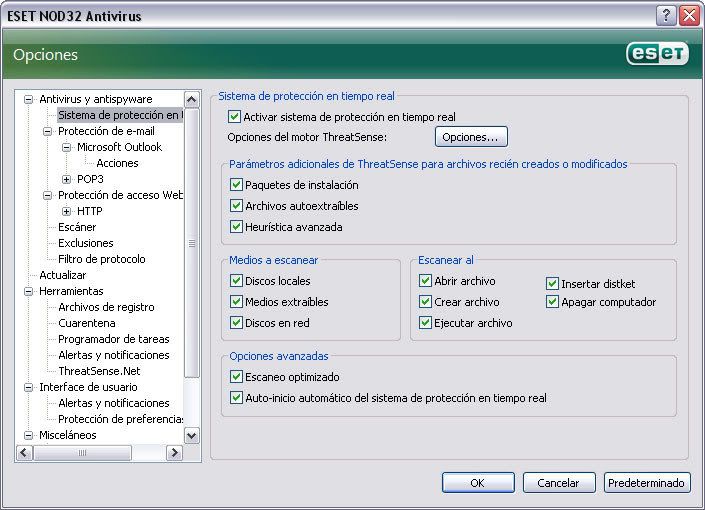
Task: Open Exclusiones settings page
Action: click(x=86, y=243)
